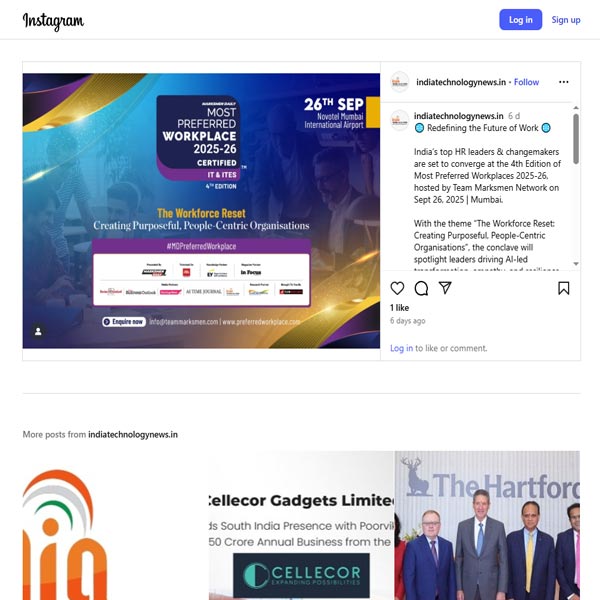600x600 pixels.
Task: Open the Cellecor Gadgets post thumbnail
Action: (301, 525)
